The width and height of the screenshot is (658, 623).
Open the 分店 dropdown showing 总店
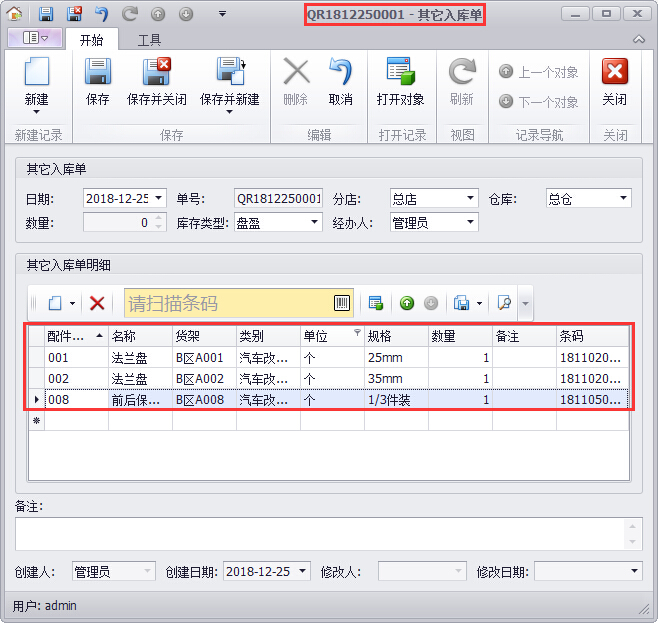[x=470, y=198]
